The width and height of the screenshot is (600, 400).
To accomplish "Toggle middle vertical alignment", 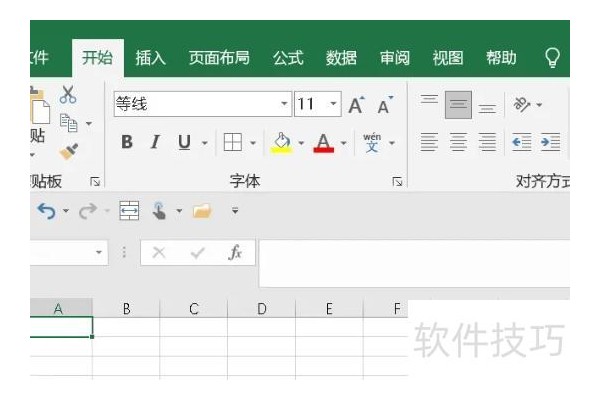I will 458,104.
